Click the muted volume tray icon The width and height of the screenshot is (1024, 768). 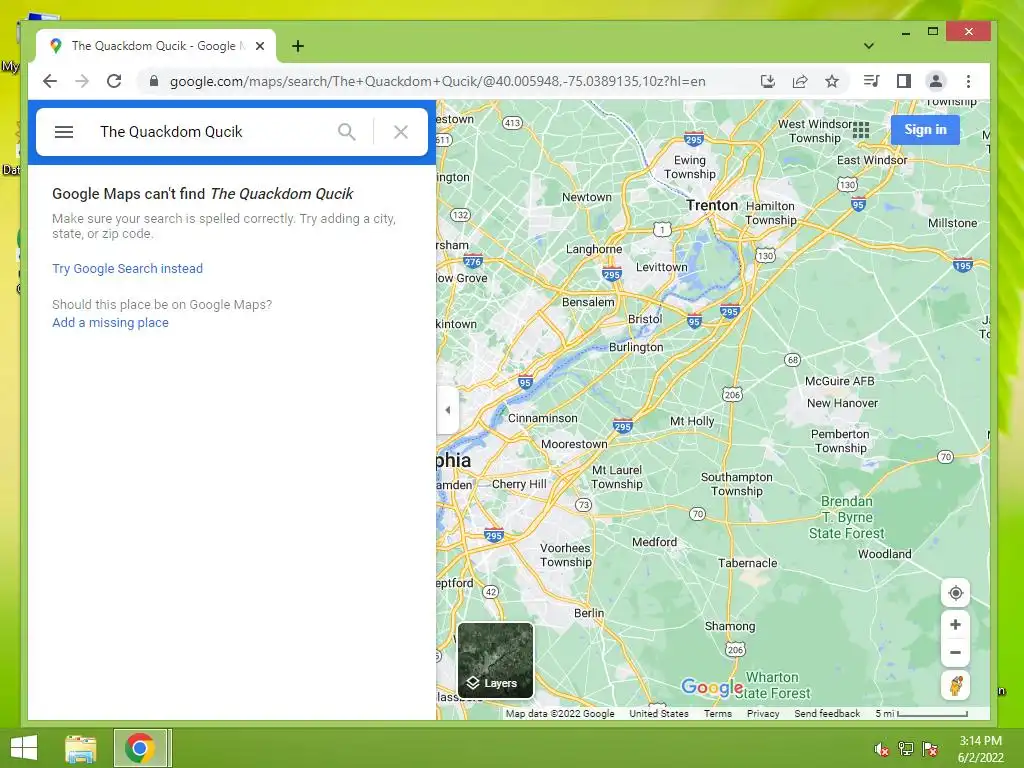[x=882, y=749]
